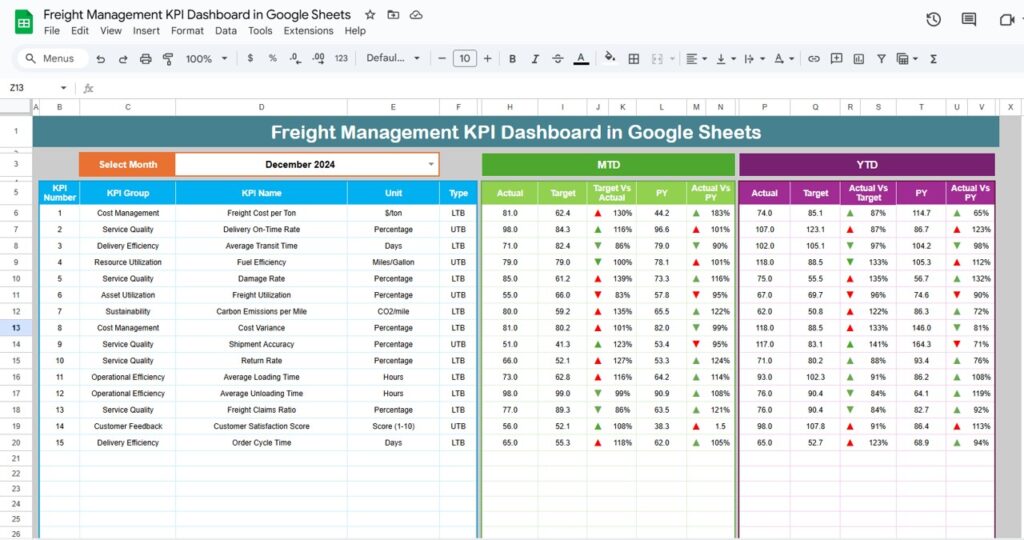Go to the Google Sheets home icon
This screenshot has height=540, width=1024.
click(x=24, y=22)
